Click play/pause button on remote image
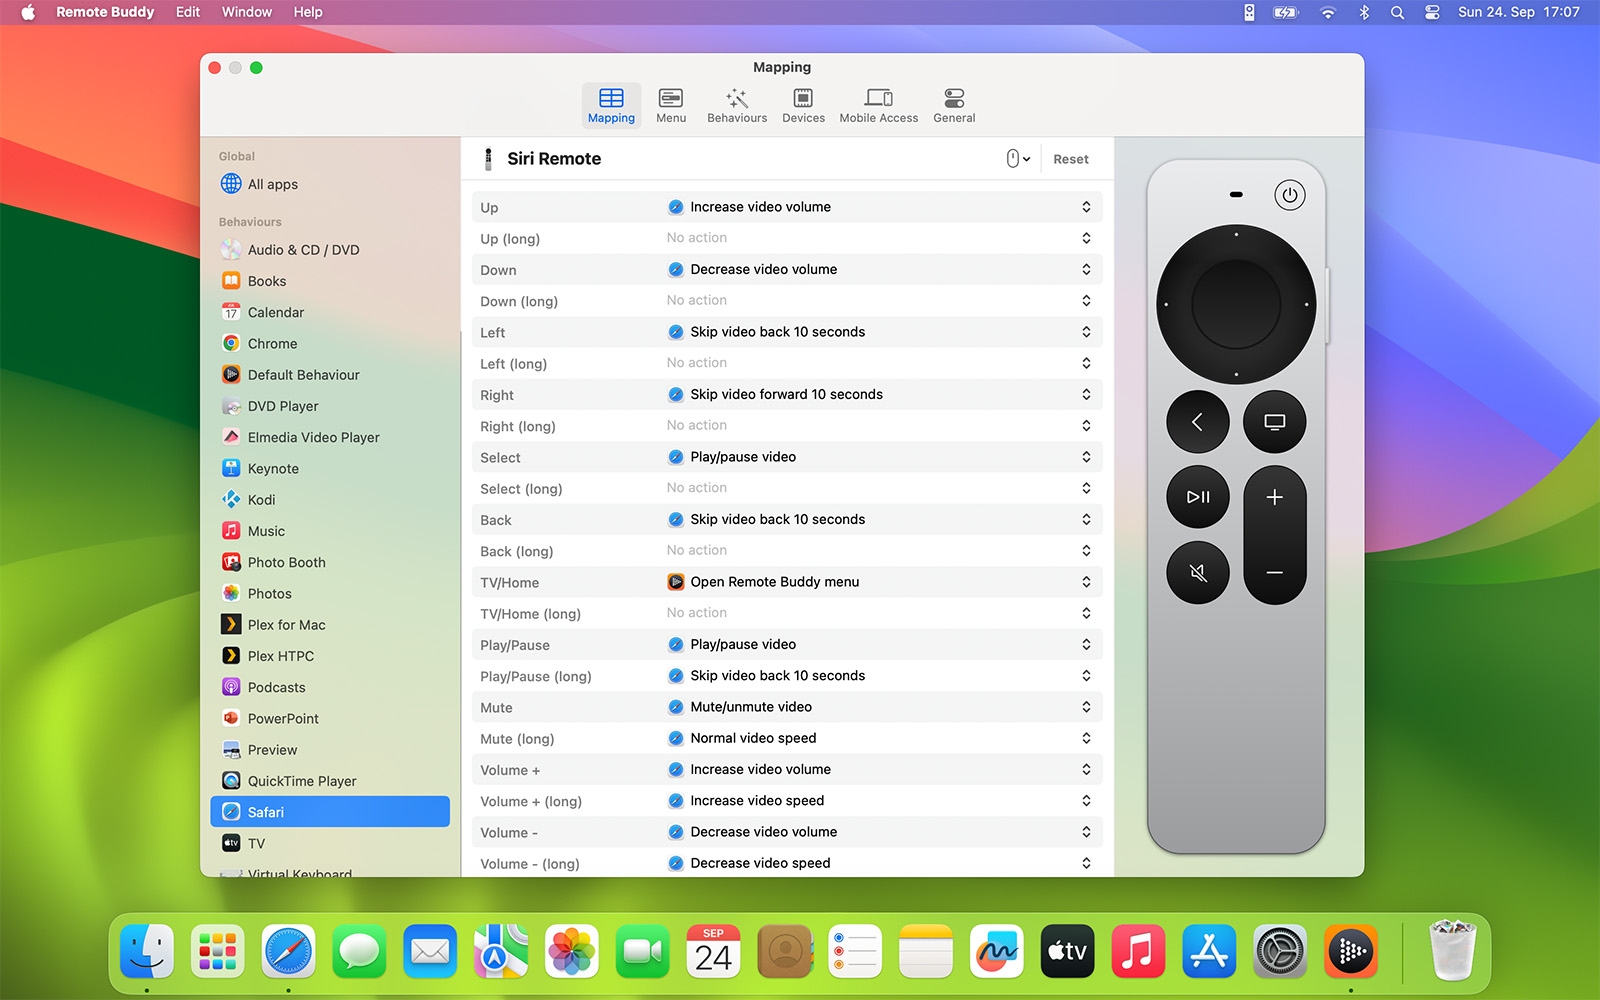This screenshot has height=1000, width=1600. pyautogui.click(x=1198, y=497)
